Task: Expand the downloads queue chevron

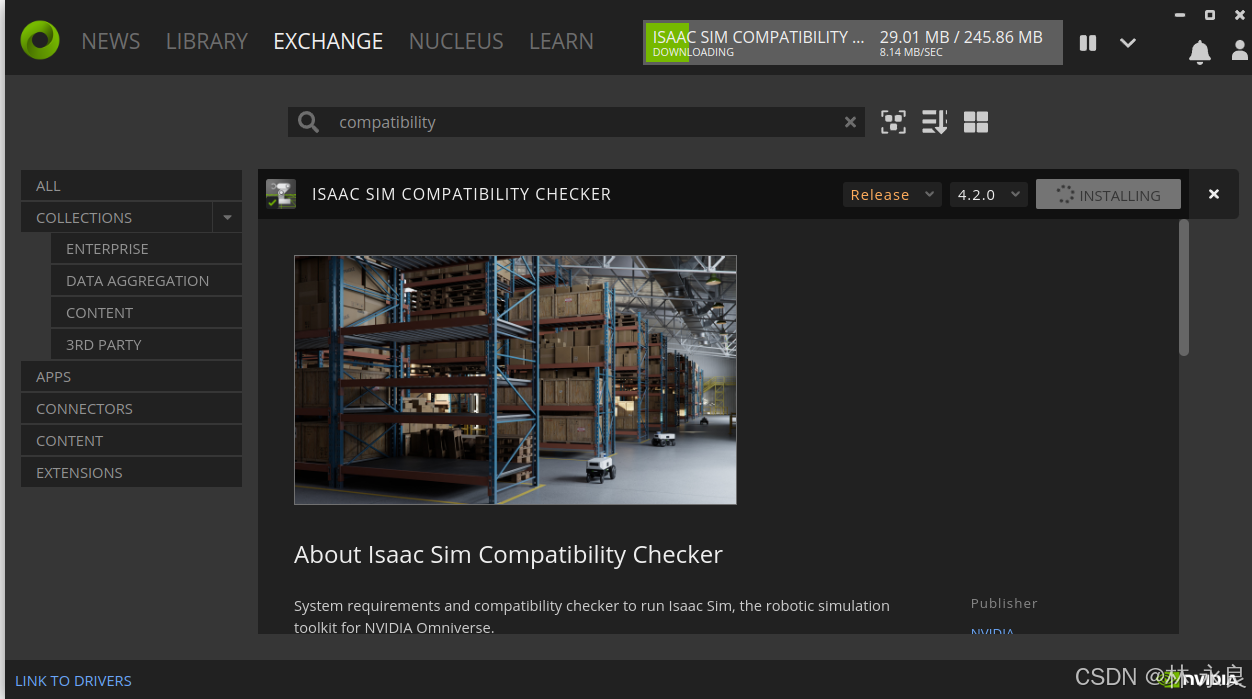Action: click(x=1128, y=43)
